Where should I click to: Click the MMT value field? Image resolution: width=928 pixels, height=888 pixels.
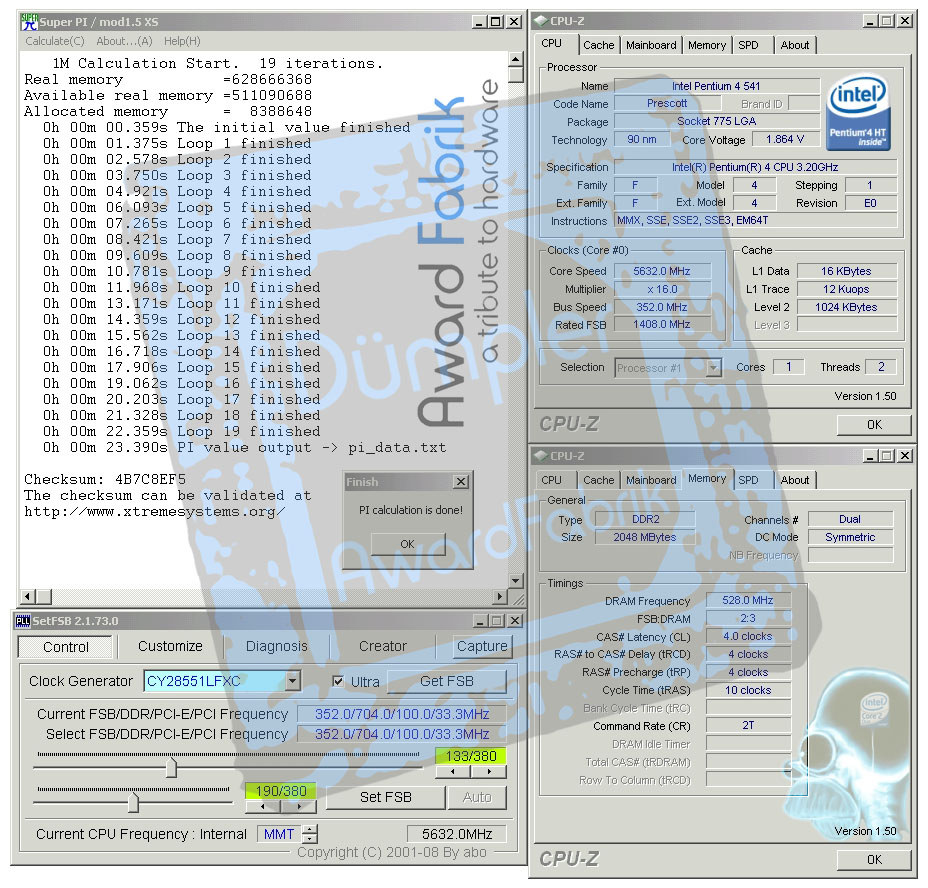click(279, 834)
